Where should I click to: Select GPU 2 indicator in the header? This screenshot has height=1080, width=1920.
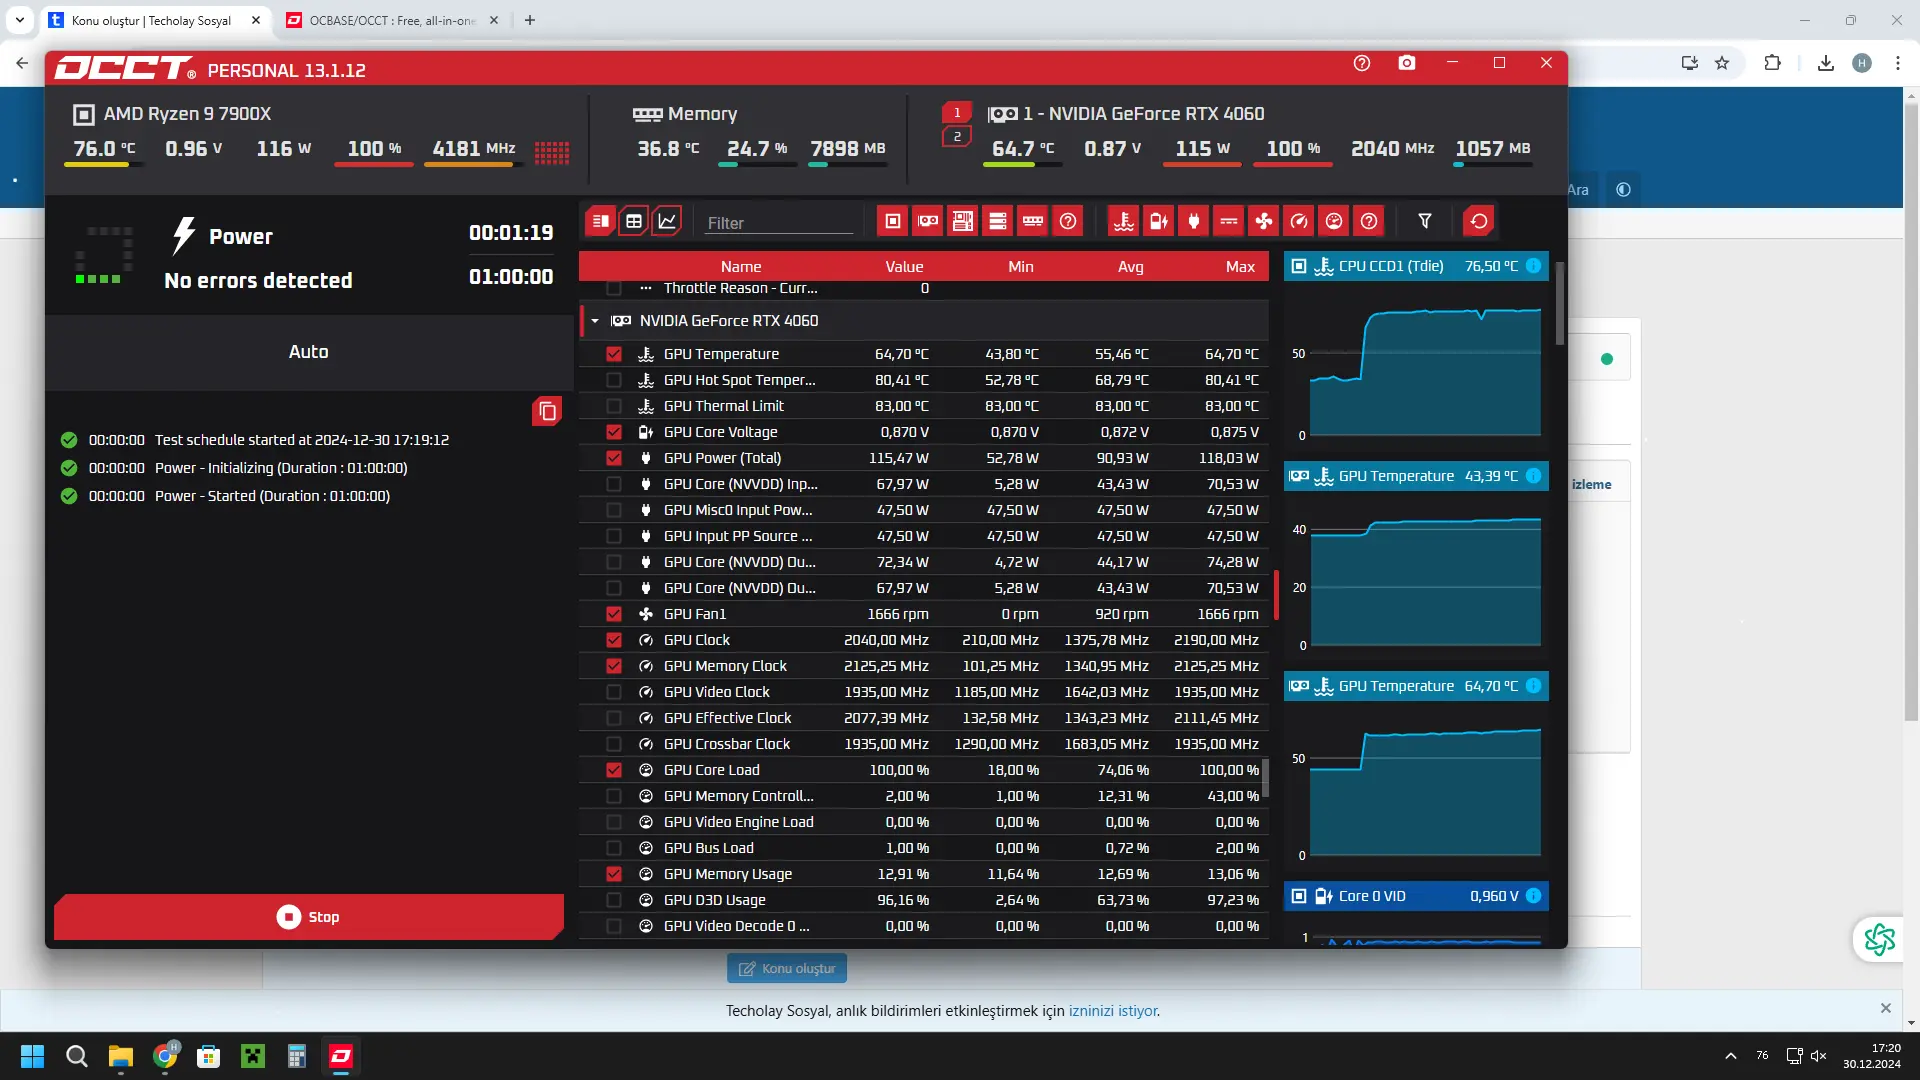[957, 136]
